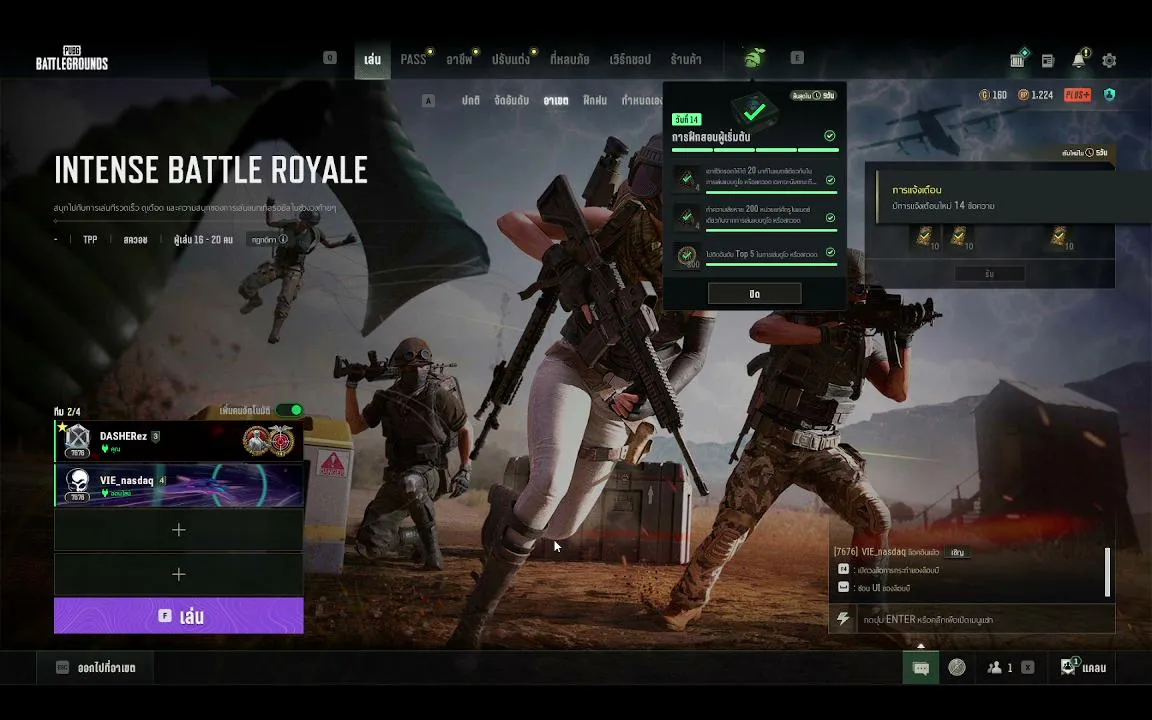Switch to ปกติ normal mode tab
1152x720 pixels.
tap(470, 101)
